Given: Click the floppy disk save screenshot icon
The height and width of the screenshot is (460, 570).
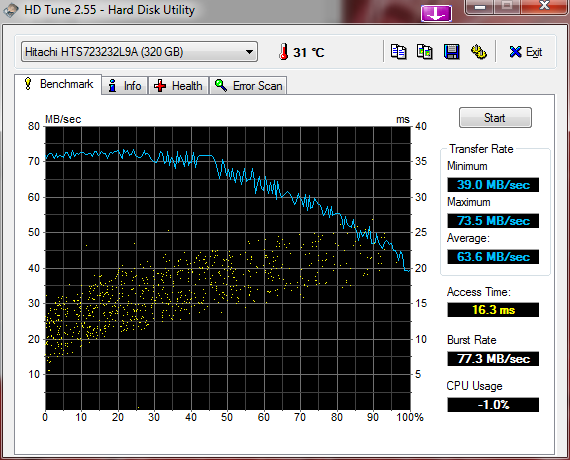Looking at the screenshot, I should click(451, 52).
